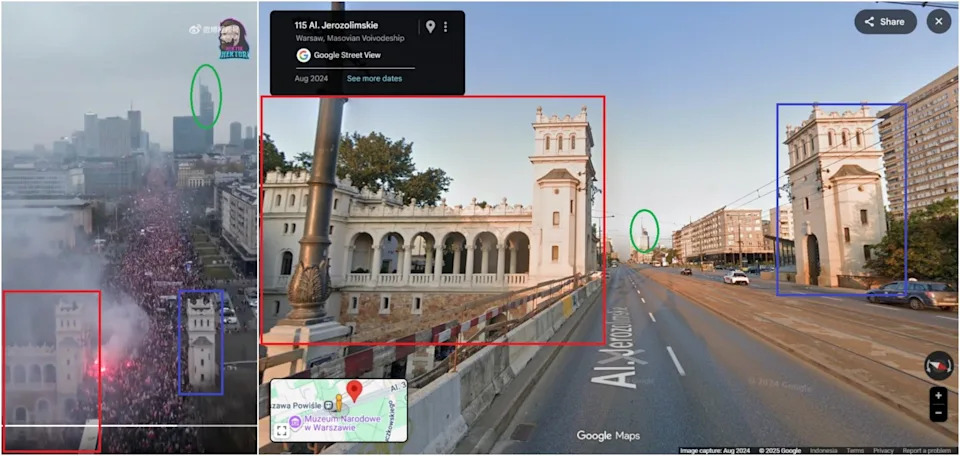The height and width of the screenshot is (456, 960).
Task: Click the red marker on the minimap
Action: (353, 391)
